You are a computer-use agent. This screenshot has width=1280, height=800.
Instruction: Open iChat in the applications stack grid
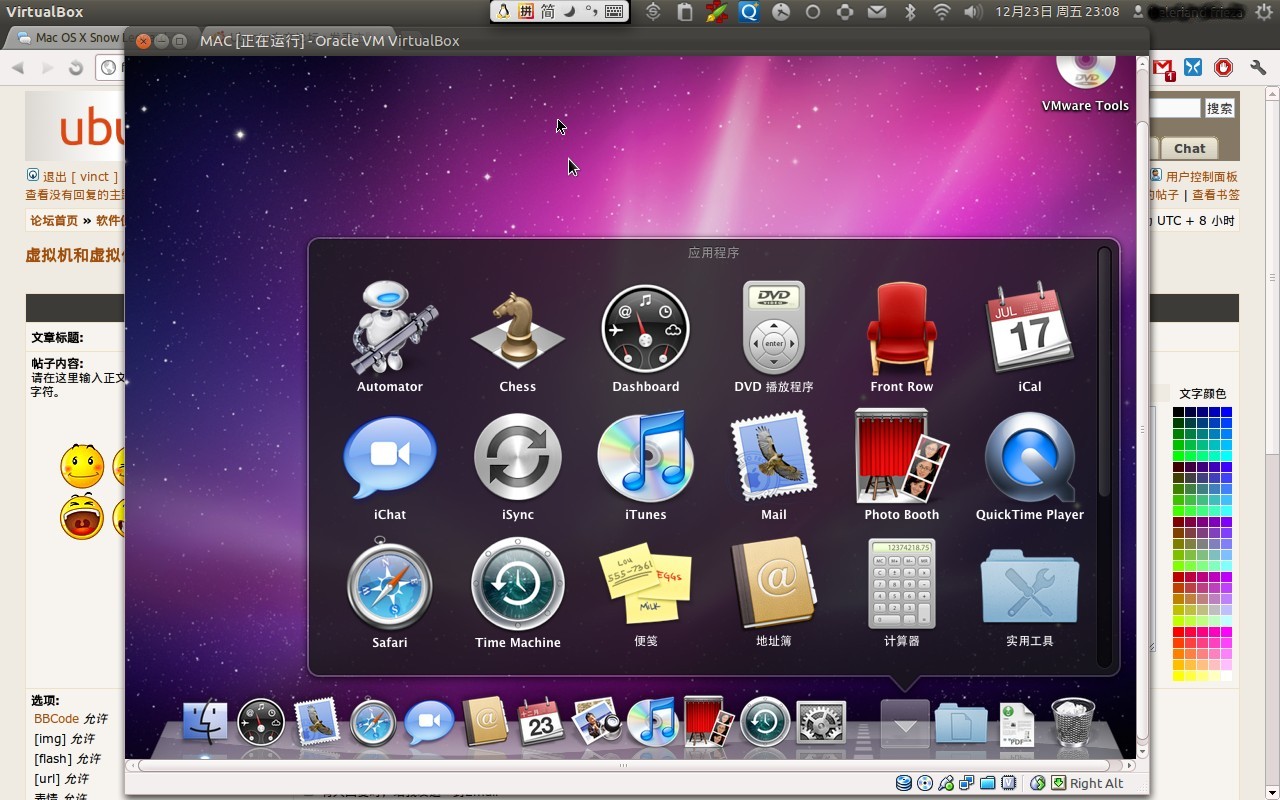[390, 457]
